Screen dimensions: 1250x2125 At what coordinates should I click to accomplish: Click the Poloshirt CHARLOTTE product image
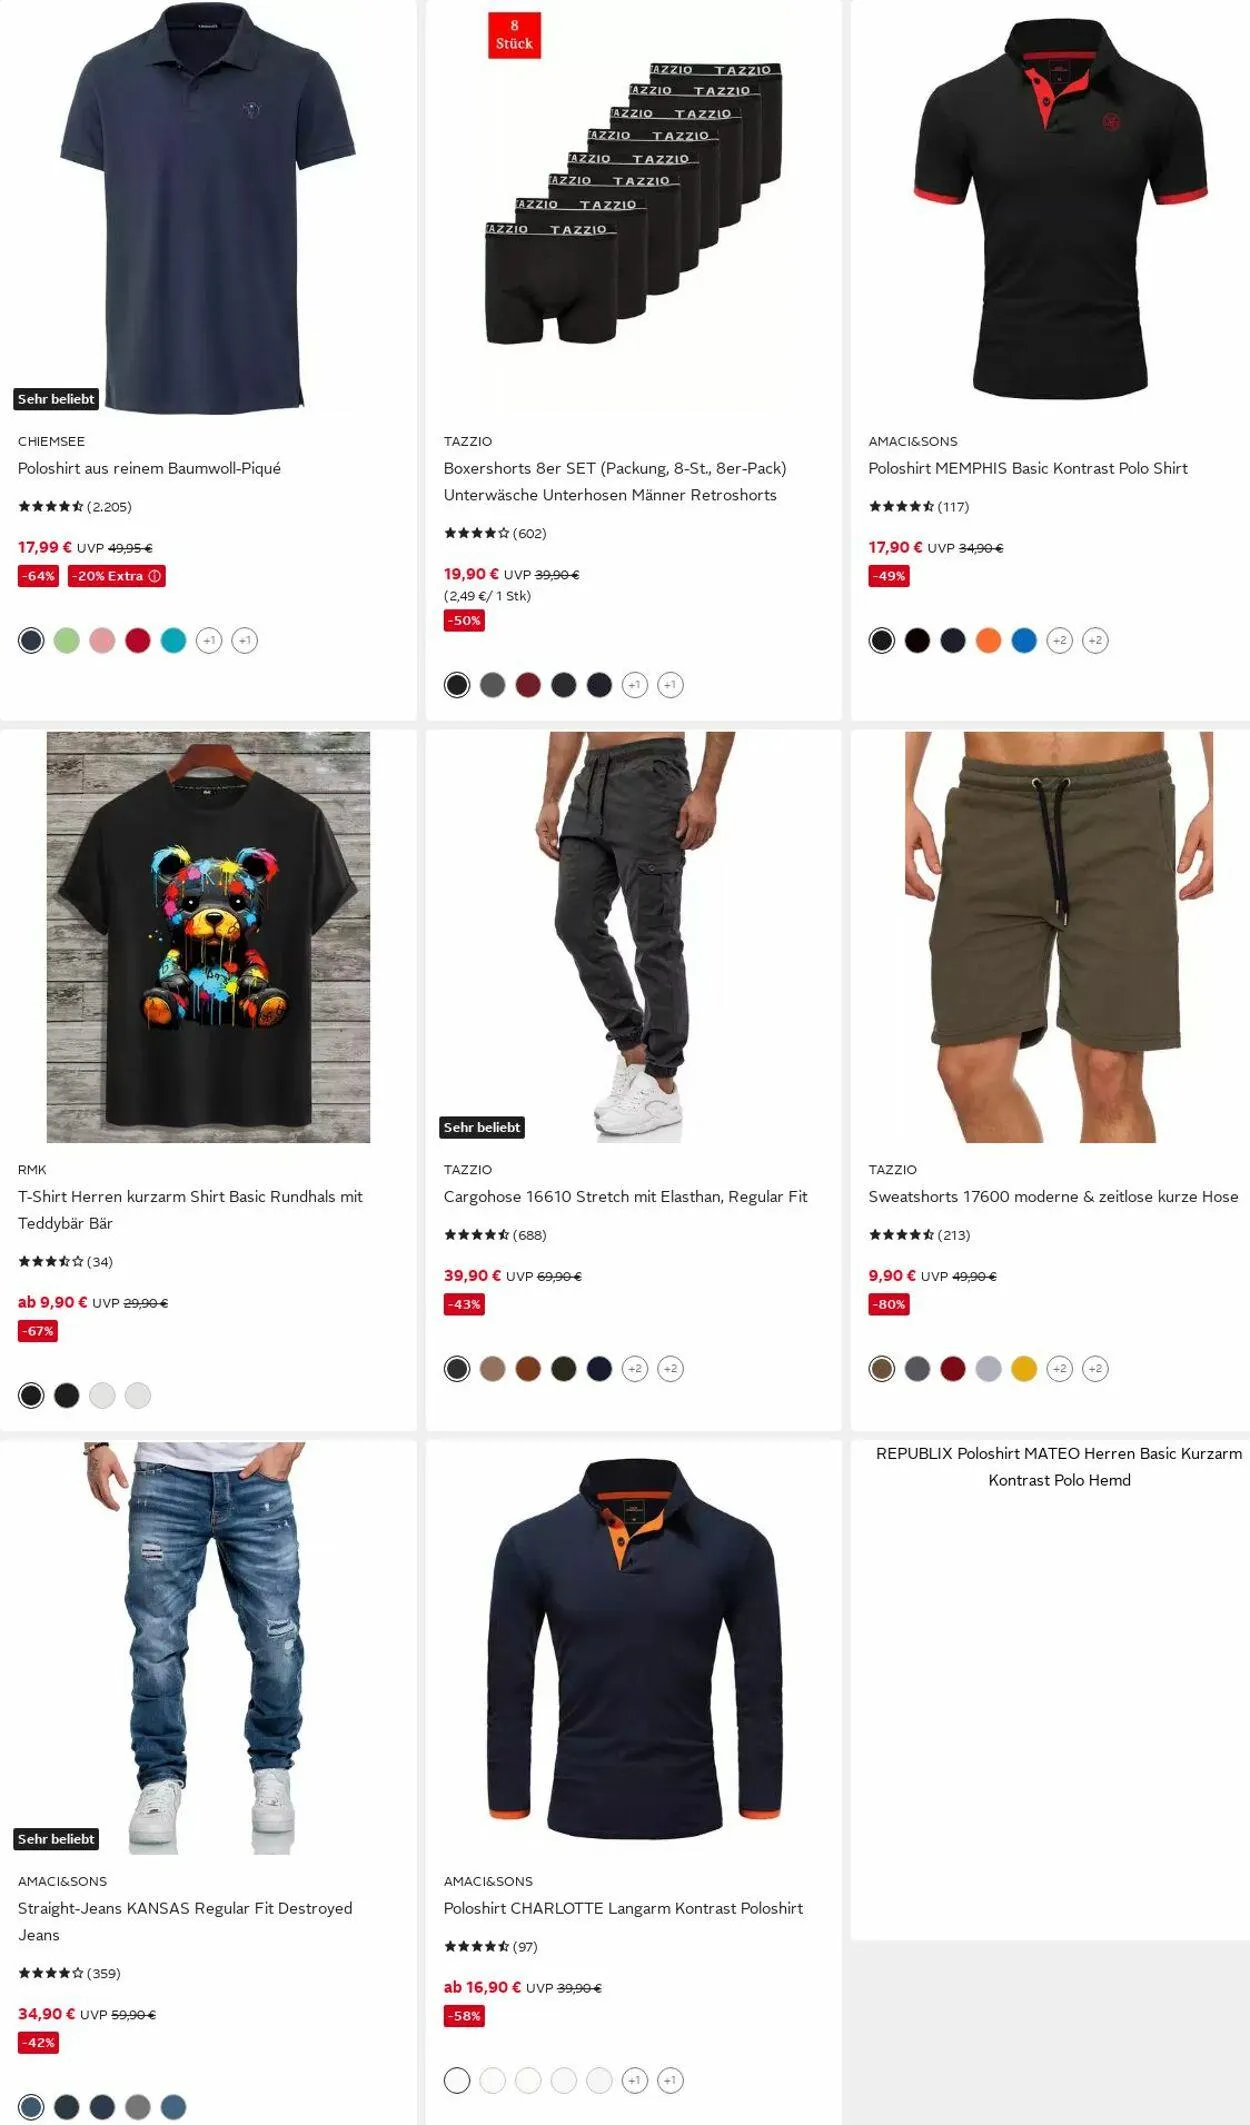point(634,1648)
